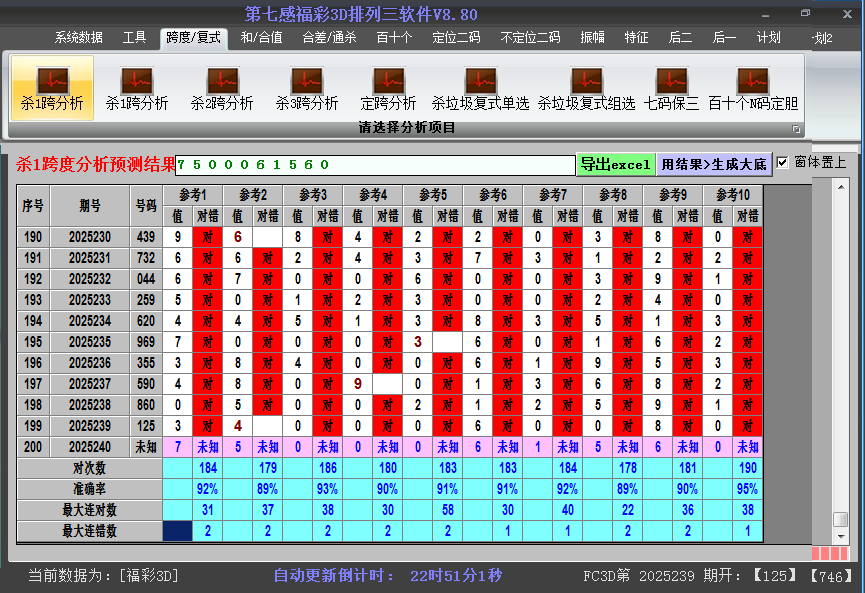Expand the 请选择分析项目 group launcher
This screenshot has height=593, width=865.
pos(797,129)
